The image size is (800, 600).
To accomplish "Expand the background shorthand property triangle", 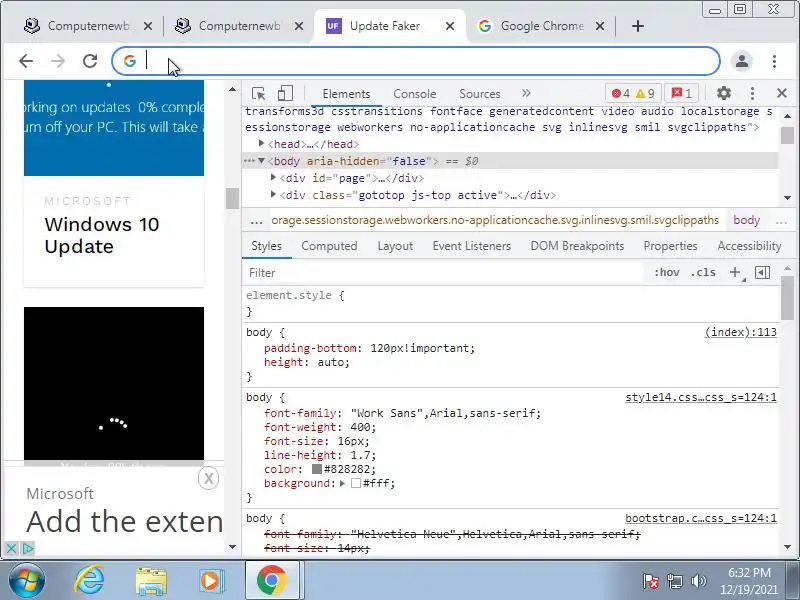I will 342,483.
